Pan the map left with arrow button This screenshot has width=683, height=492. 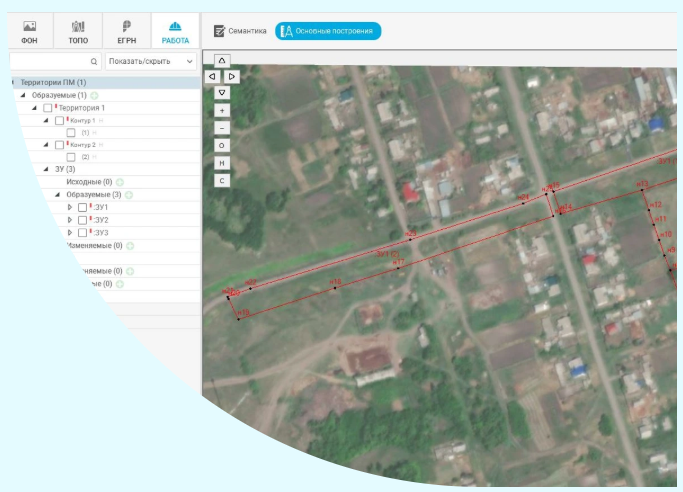[x=211, y=76]
